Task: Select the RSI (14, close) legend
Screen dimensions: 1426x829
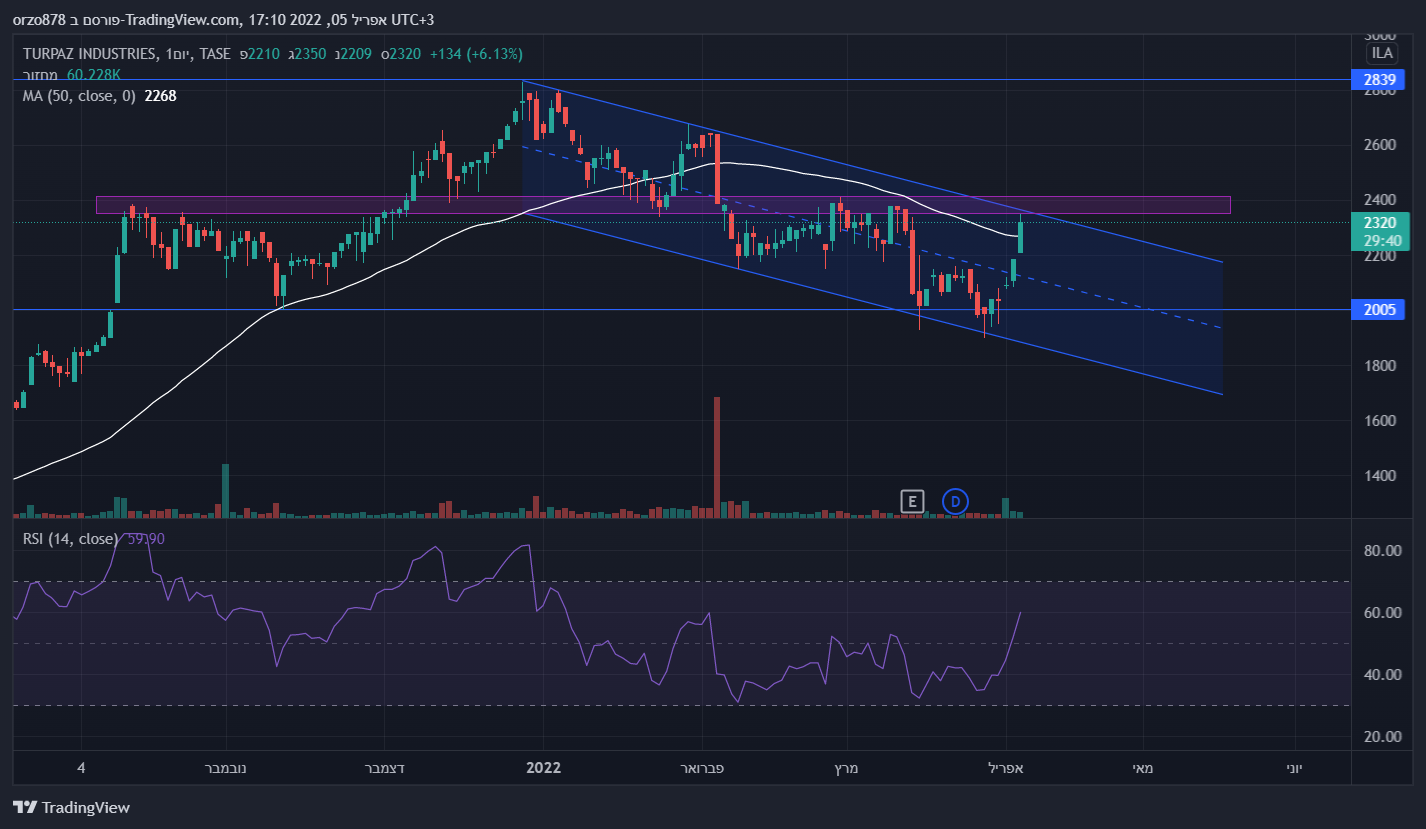Action: click(x=71, y=539)
